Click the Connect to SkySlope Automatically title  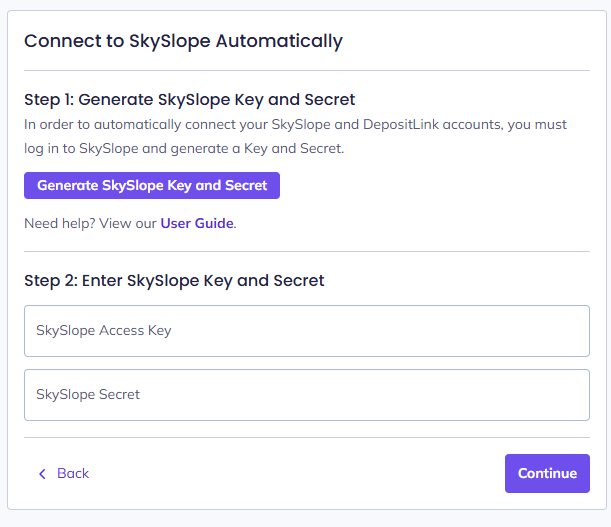183,41
